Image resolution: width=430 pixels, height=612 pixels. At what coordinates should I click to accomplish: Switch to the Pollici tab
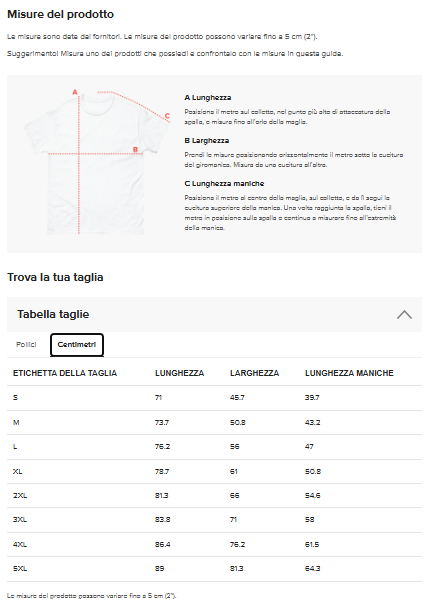coord(26,345)
